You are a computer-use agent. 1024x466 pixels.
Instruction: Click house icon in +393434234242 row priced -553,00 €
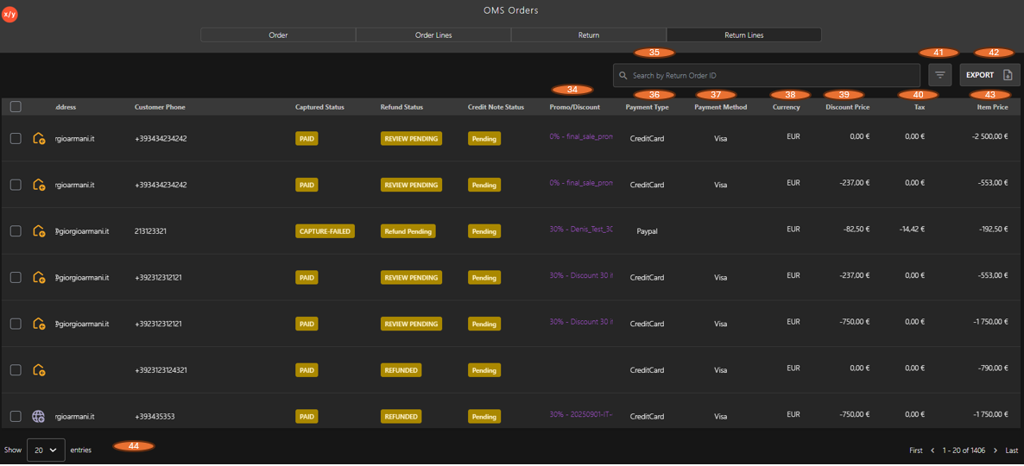39,185
